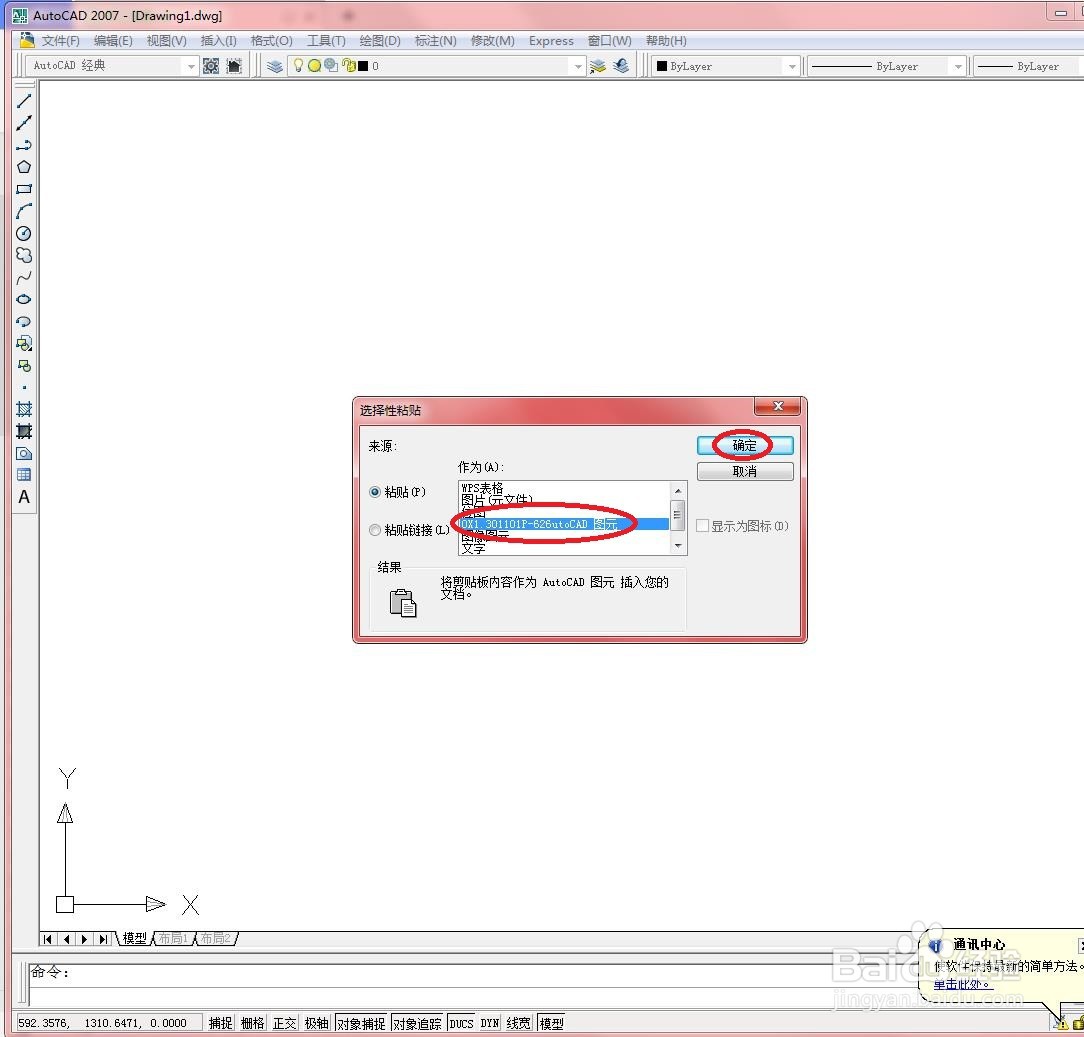Open the 插入(I) menu
Screen dimensions: 1084x1037
tap(218, 41)
